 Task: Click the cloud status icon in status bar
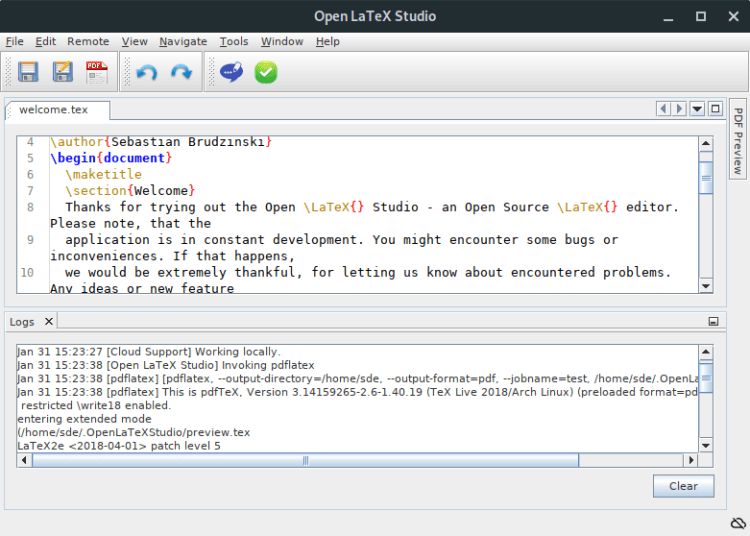[x=737, y=523]
